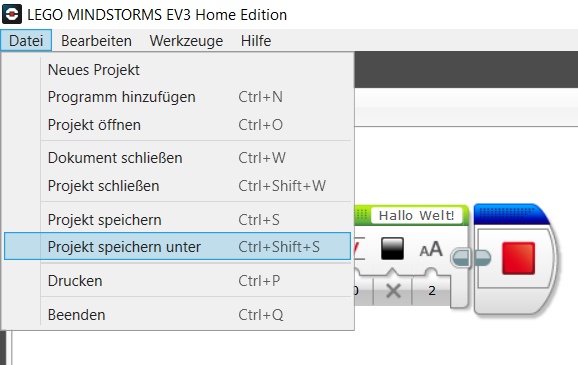Viewport: 578px width, 365px height.
Task: Open the Werkzeuge menu
Action: (186, 41)
